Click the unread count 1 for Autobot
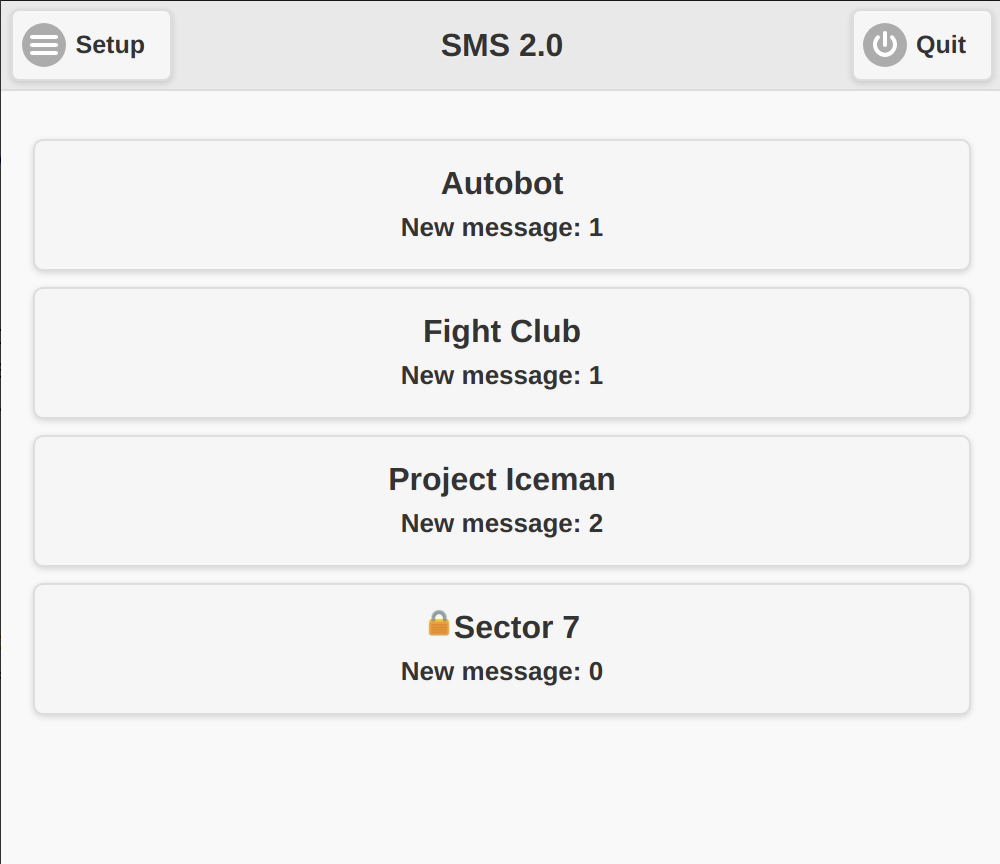 click(596, 228)
